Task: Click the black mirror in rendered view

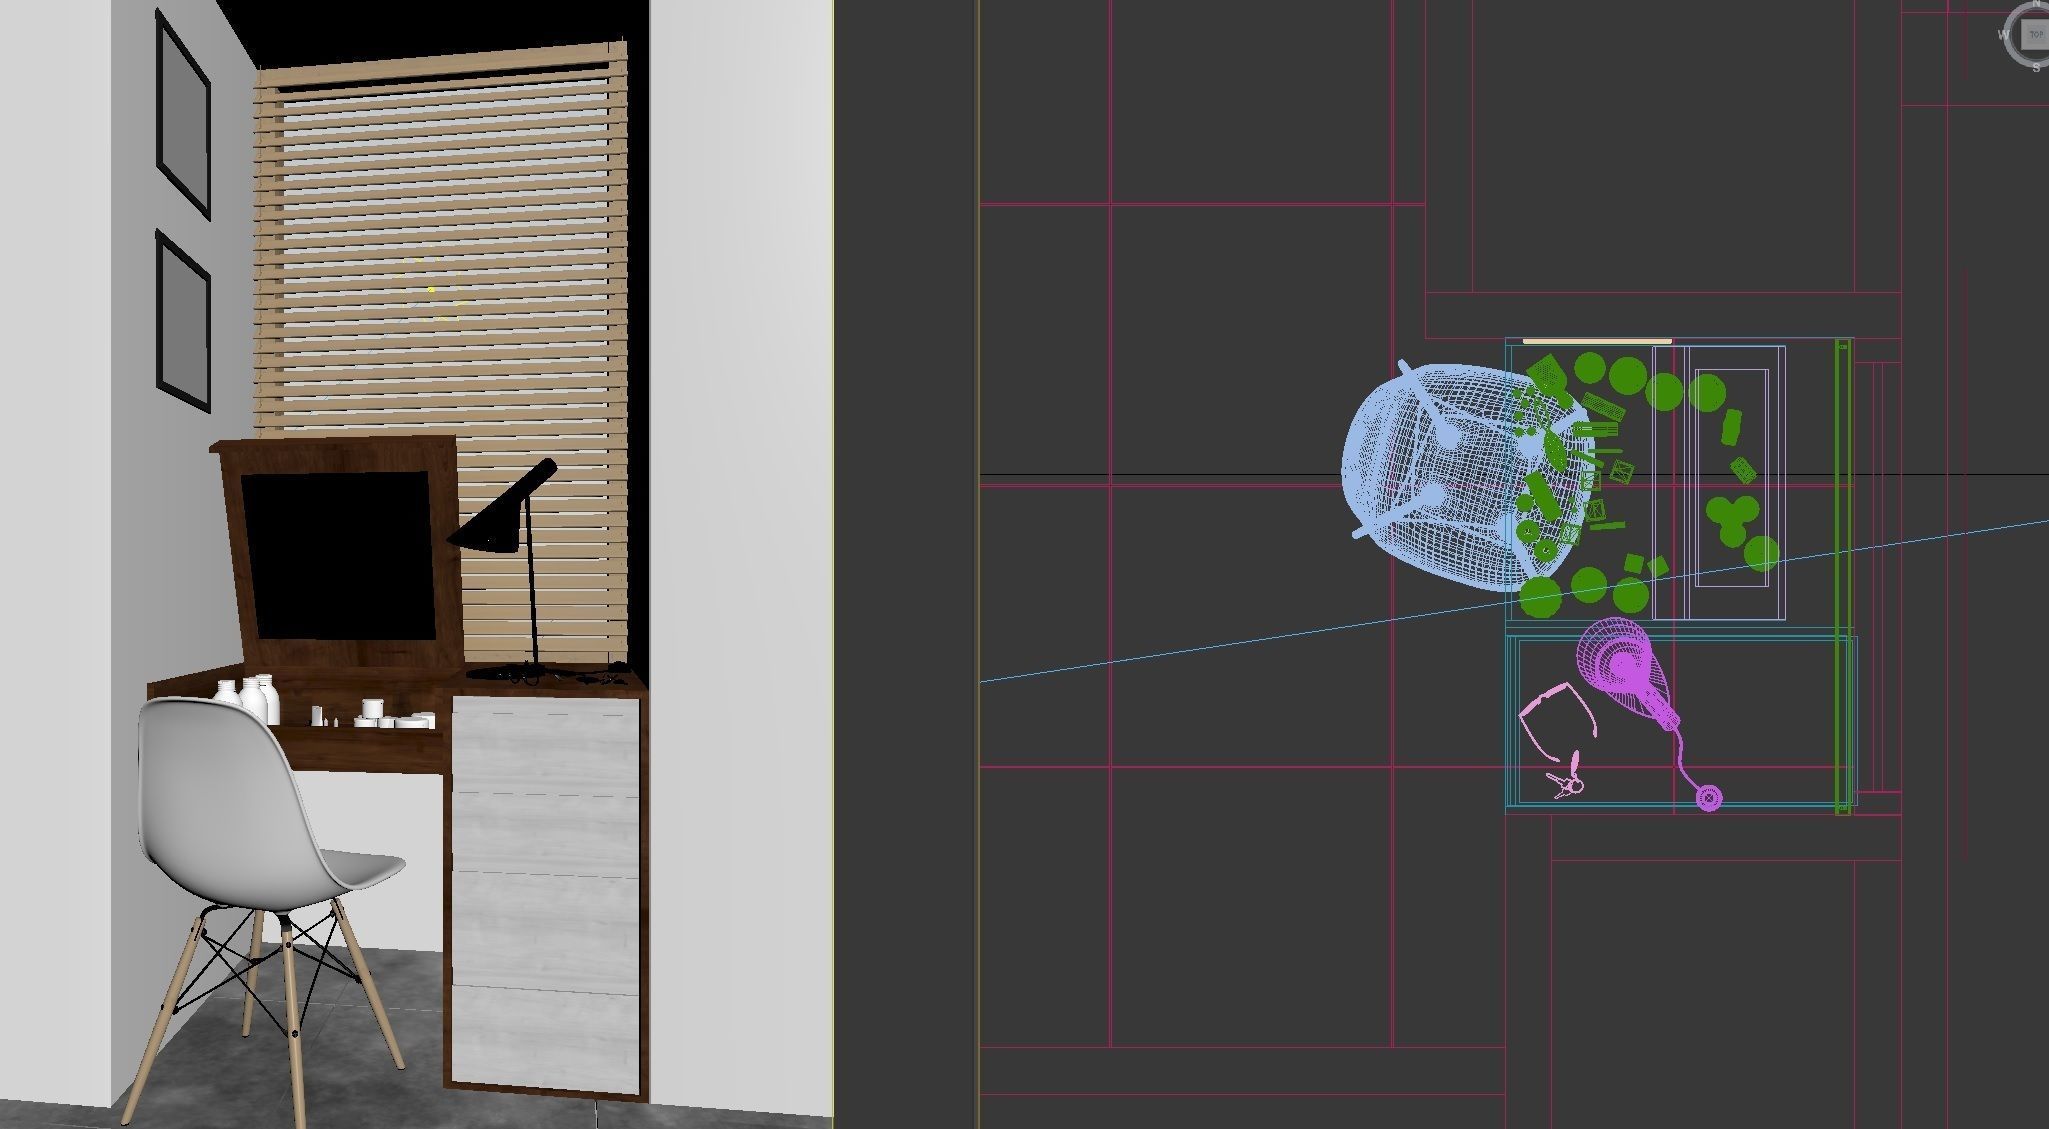Action: [338, 555]
